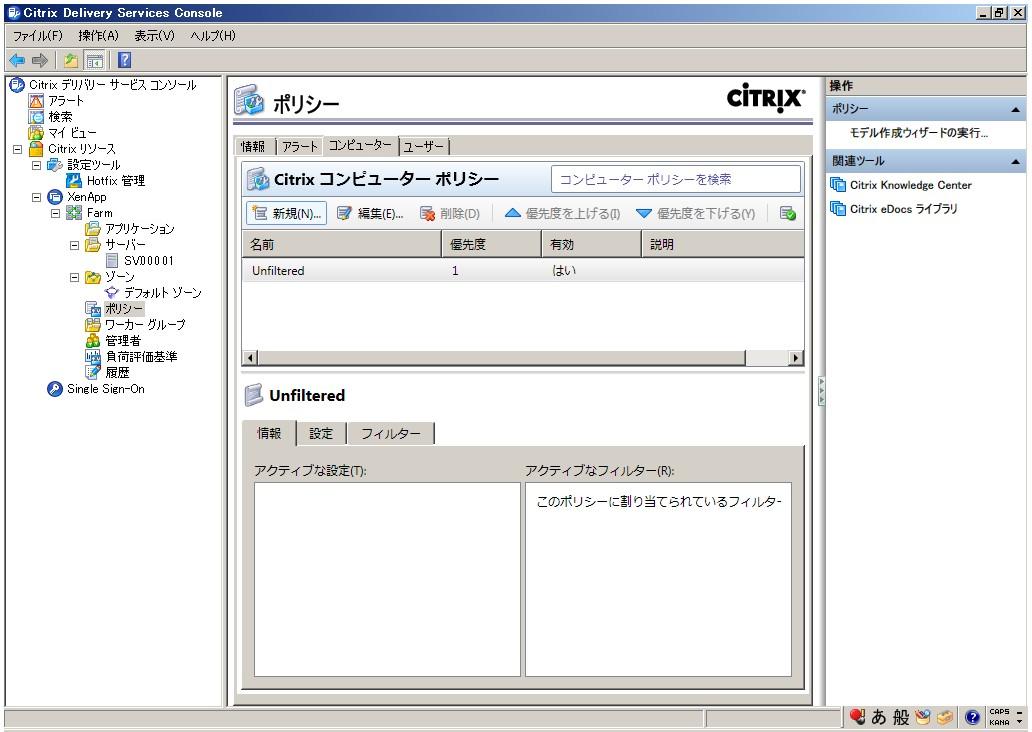The height and width of the screenshot is (732, 1032).
Task: Click the コンピューター ポリシーを検索 search field
Action: point(675,179)
